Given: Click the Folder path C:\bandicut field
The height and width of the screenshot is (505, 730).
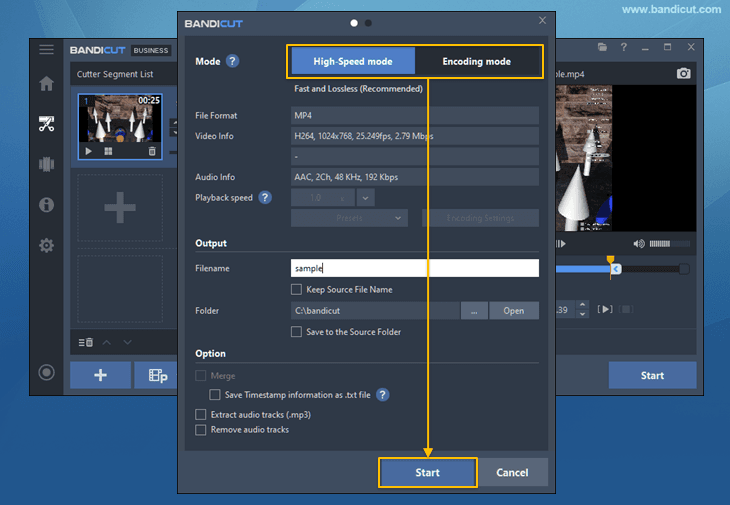Looking at the screenshot, I should (x=375, y=310).
